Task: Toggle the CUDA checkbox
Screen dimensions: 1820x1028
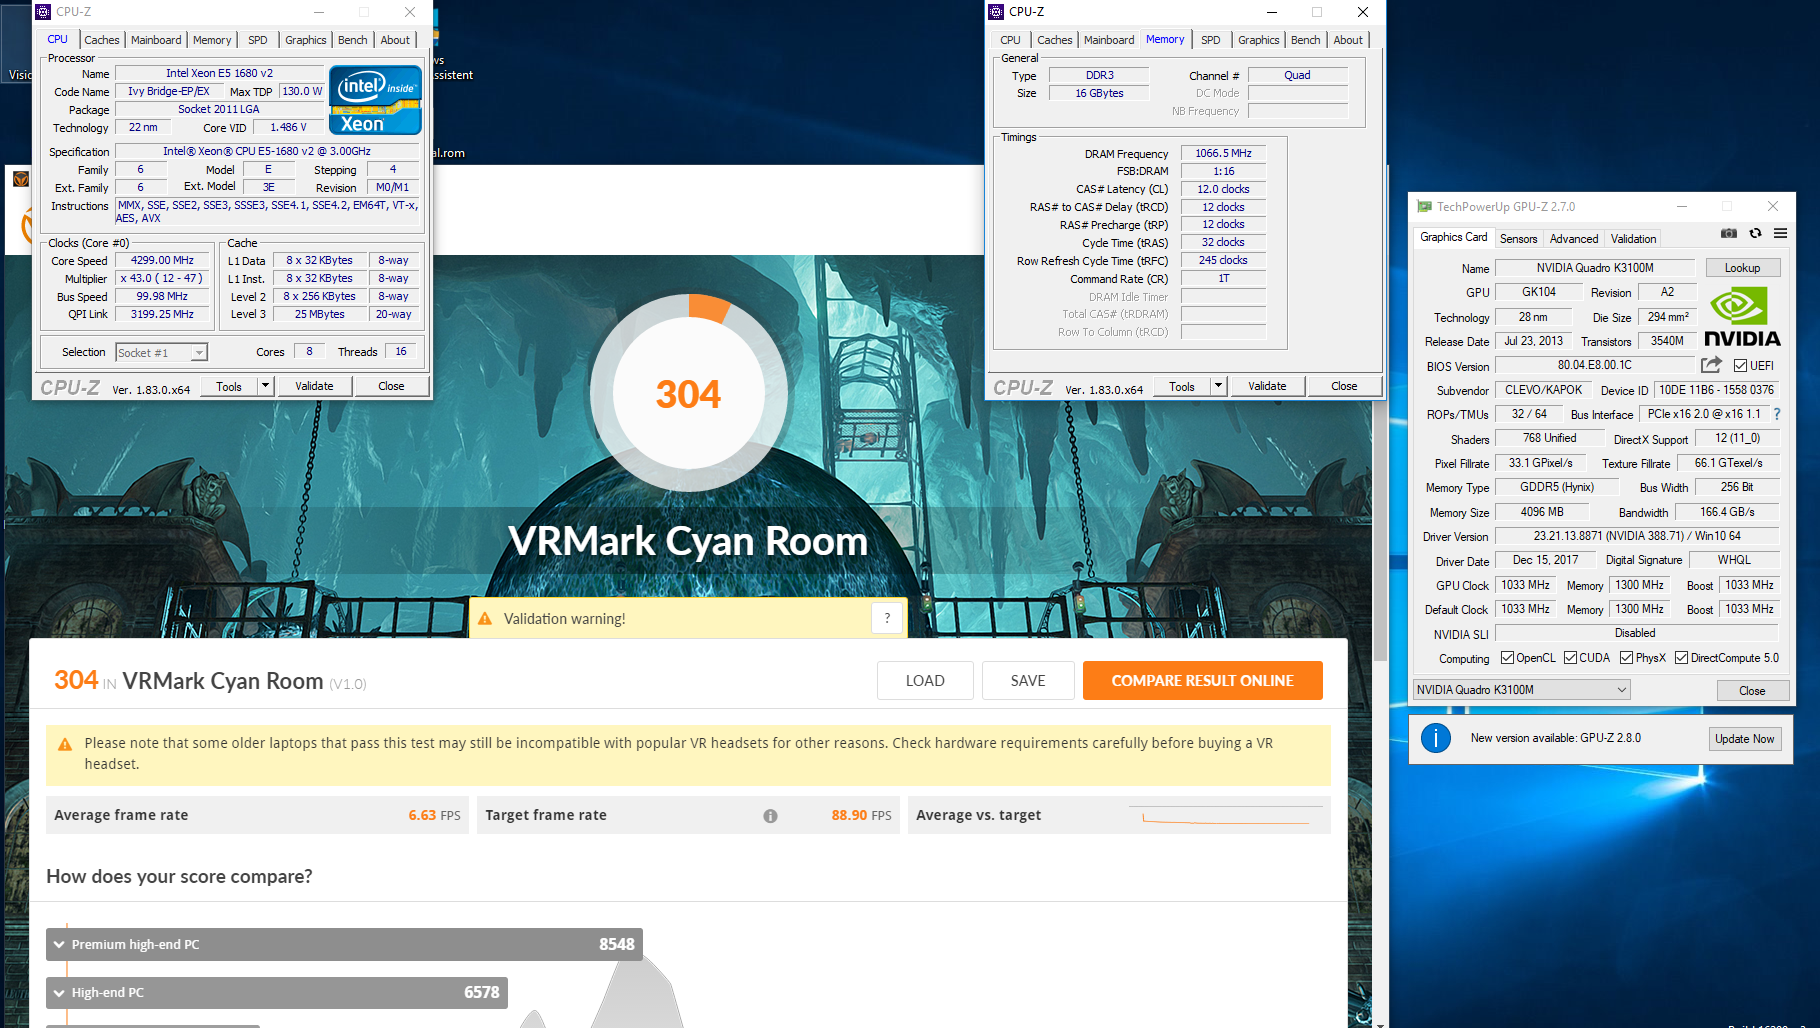Action: click(x=1570, y=658)
